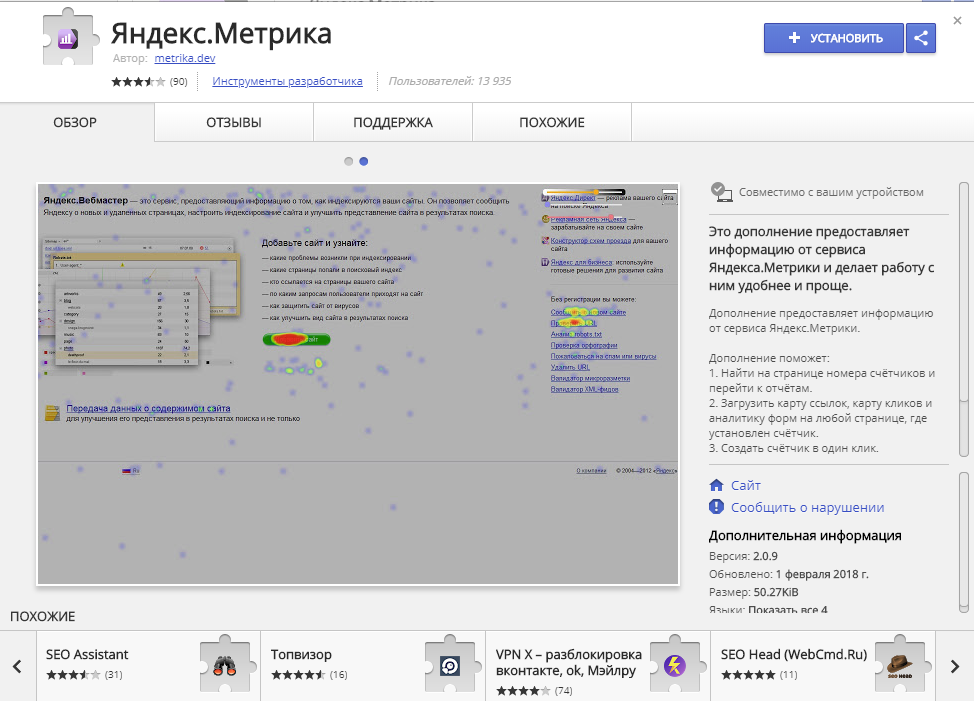974x701 pixels.
Task: Click Обновлено: 1 февраля 2018 г. text
Action: 788,574
